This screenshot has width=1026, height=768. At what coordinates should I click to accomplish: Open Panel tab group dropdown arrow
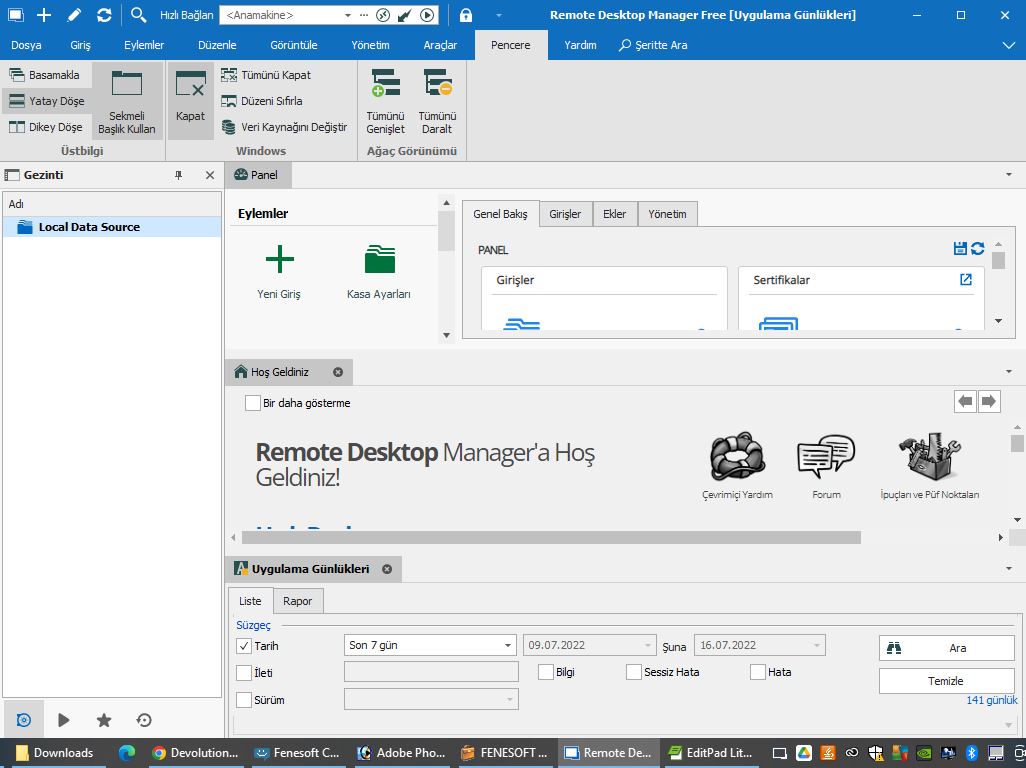(x=1009, y=175)
